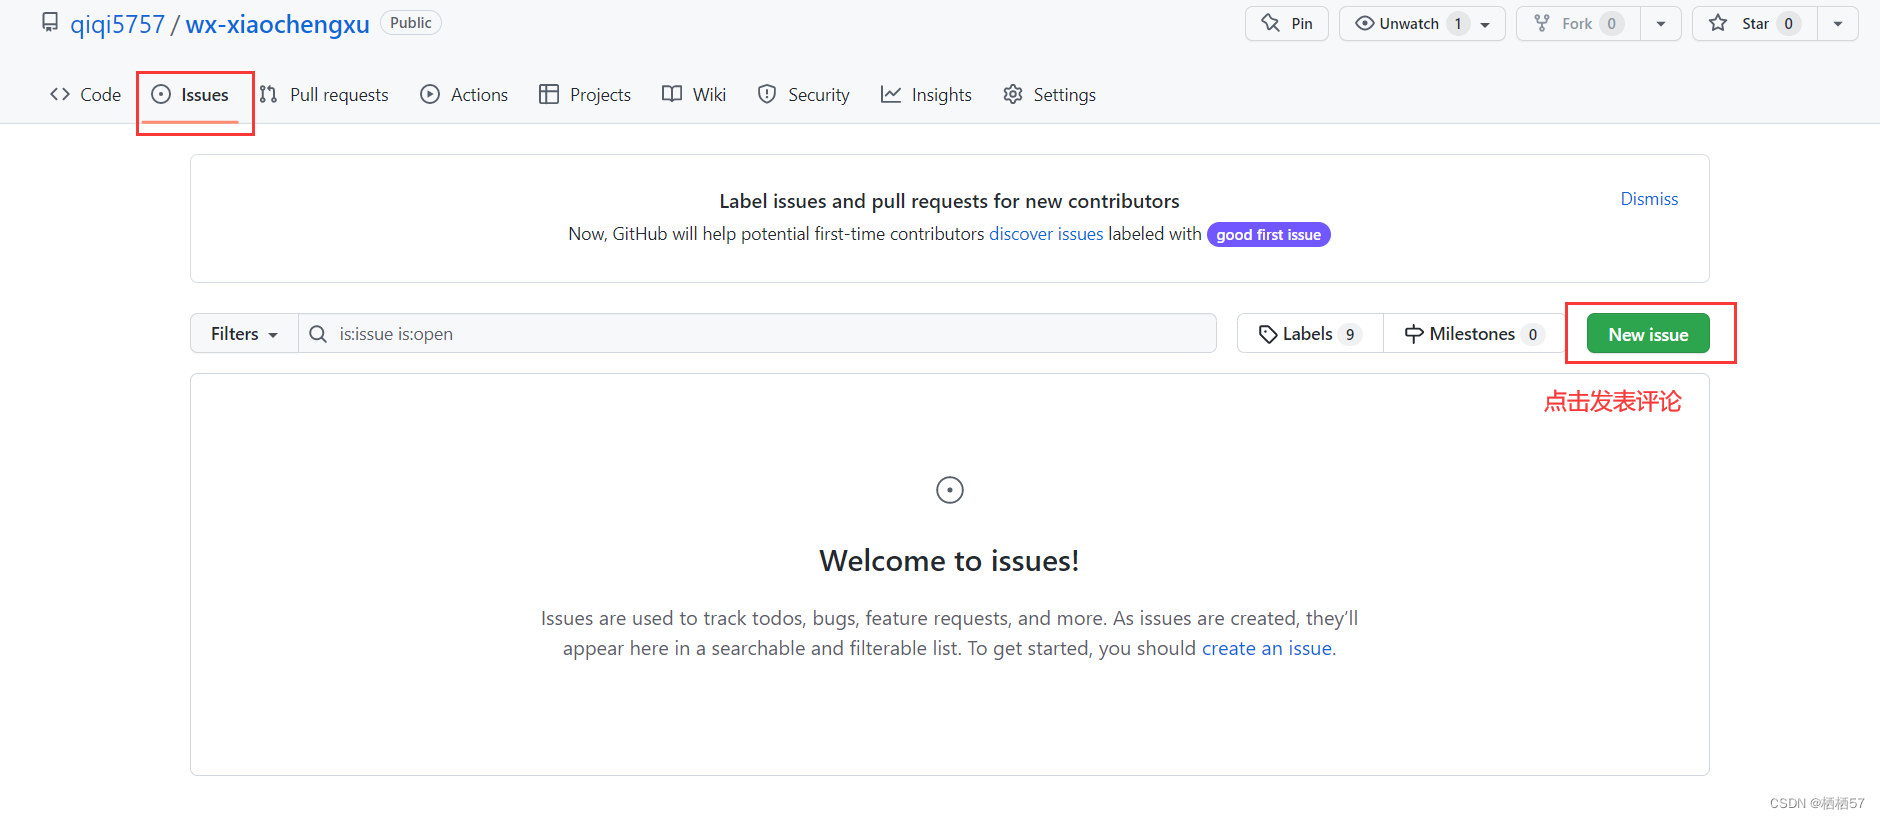Open the Actions tab
Viewport: 1880px width, 819px height.
click(464, 94)
